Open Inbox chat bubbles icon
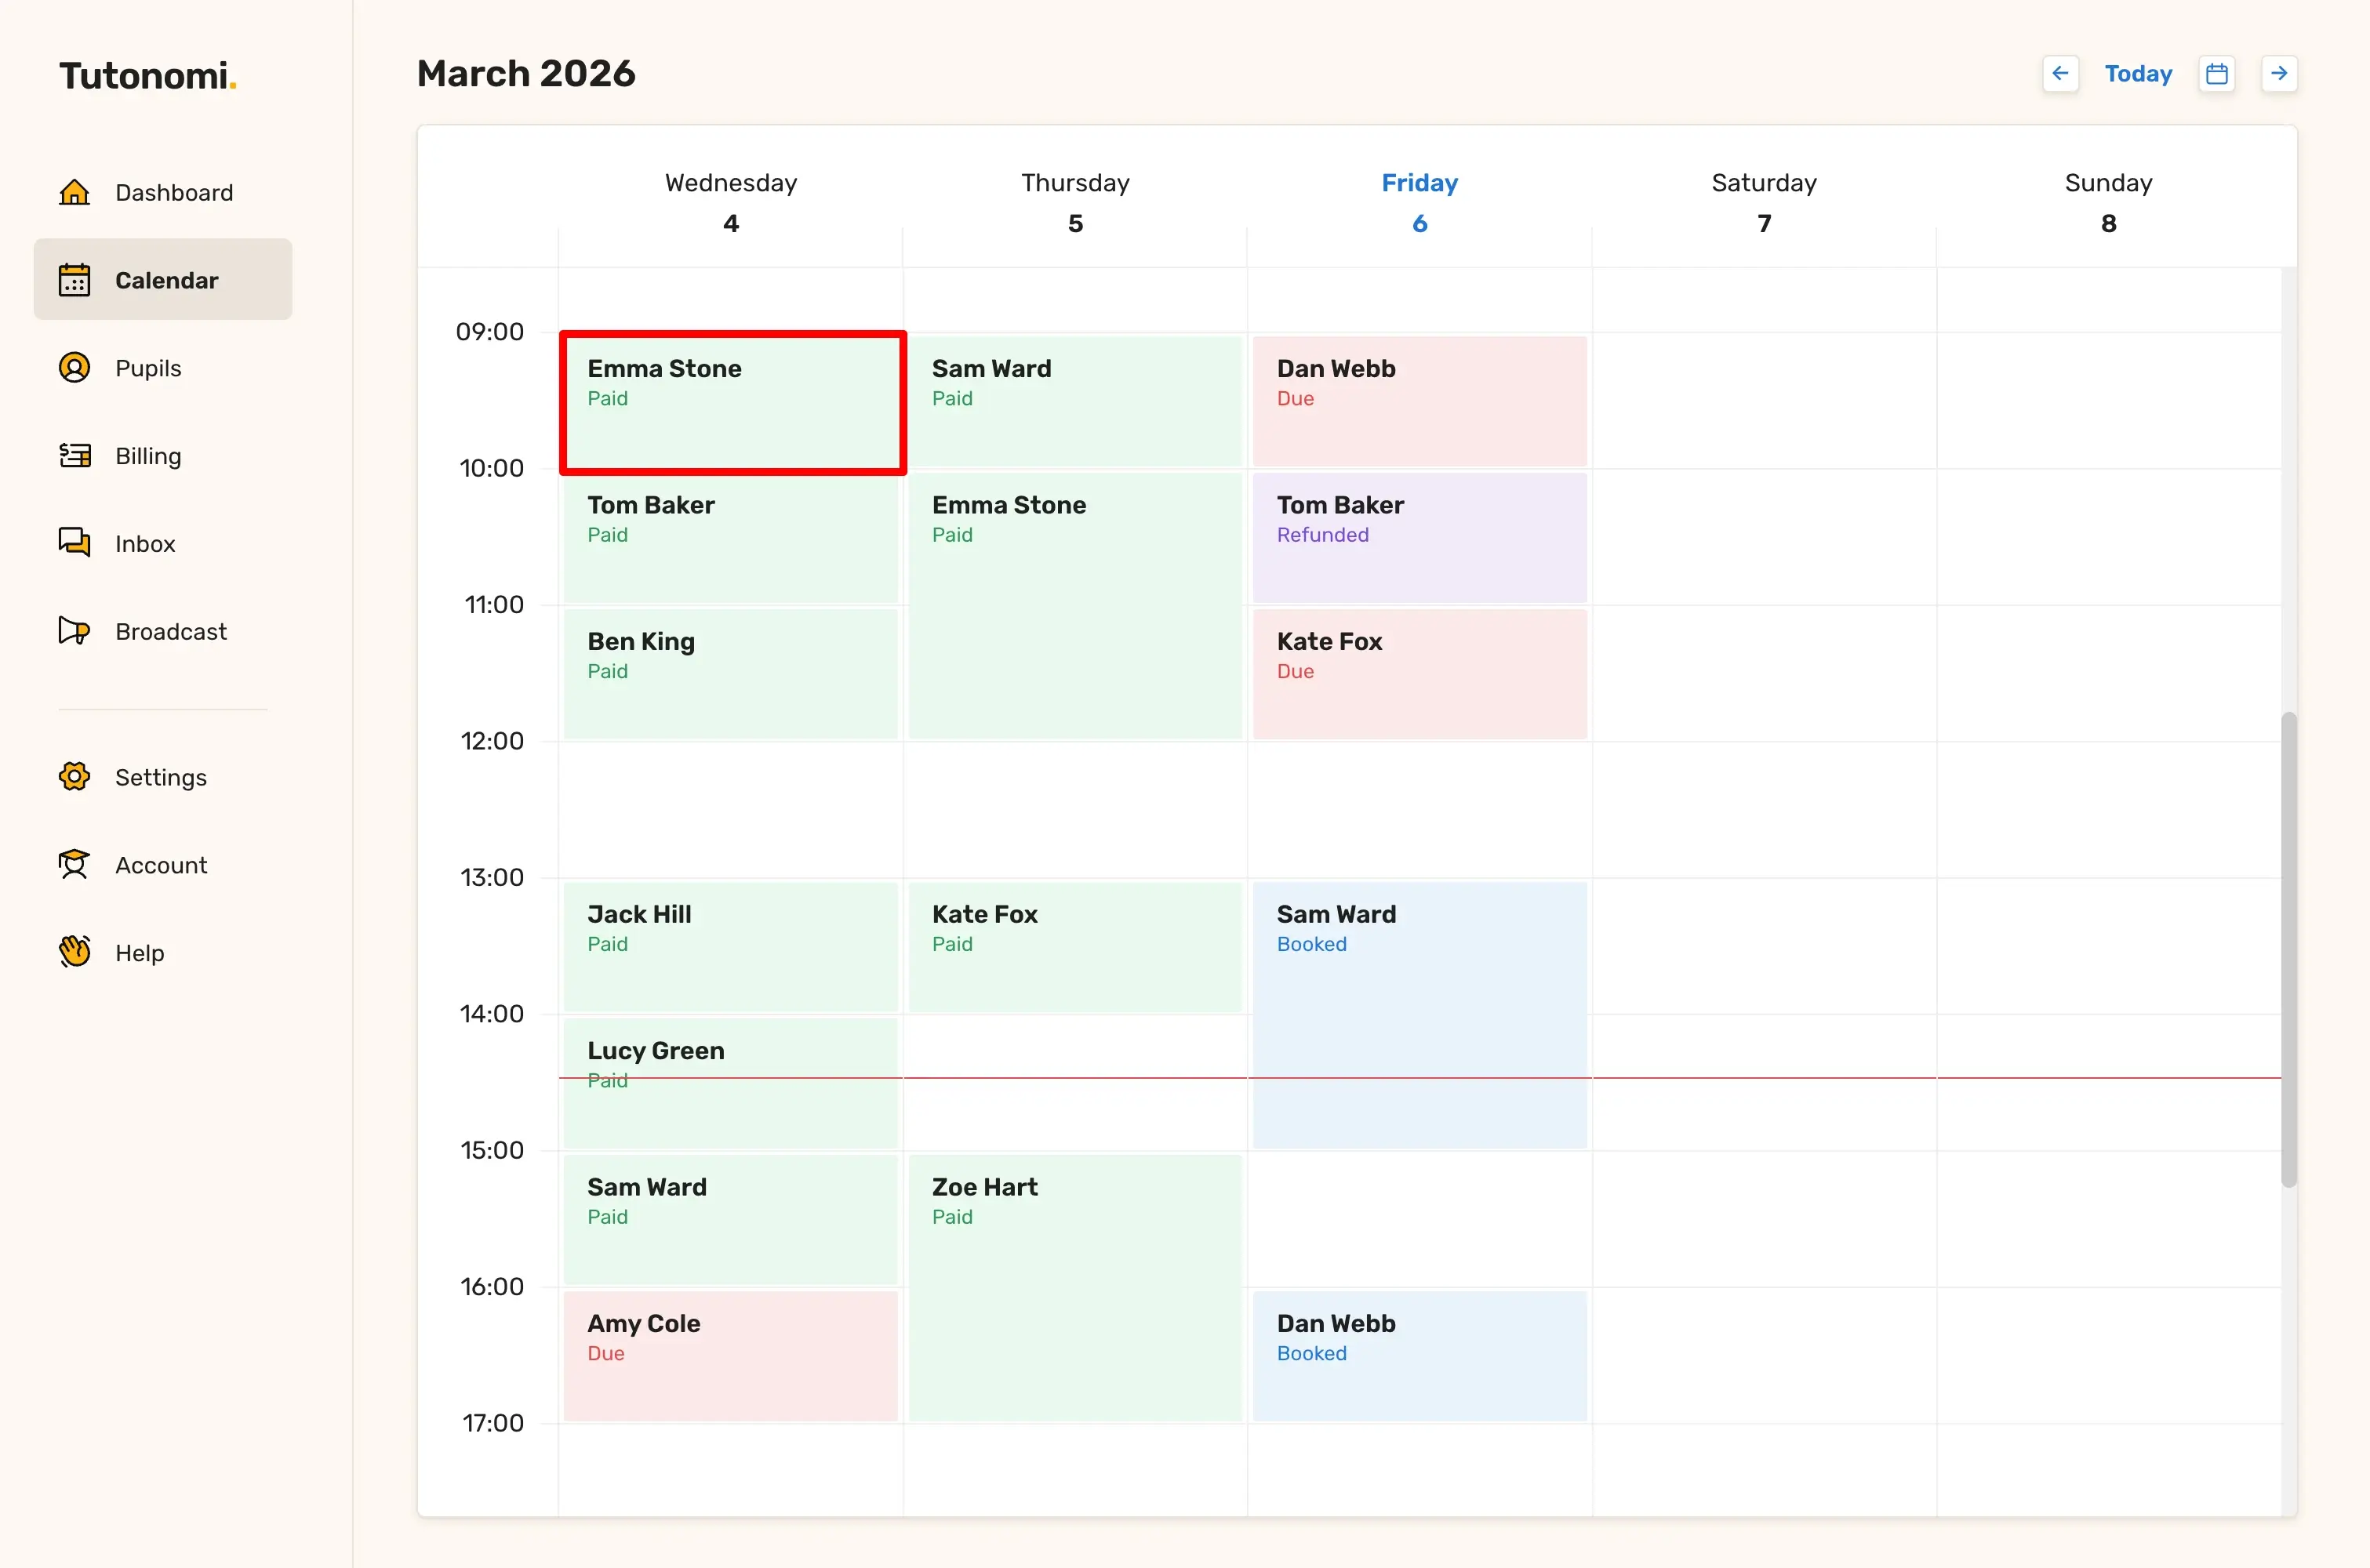This screenshot has width=2370, height=1568. [x=74, y=543]
